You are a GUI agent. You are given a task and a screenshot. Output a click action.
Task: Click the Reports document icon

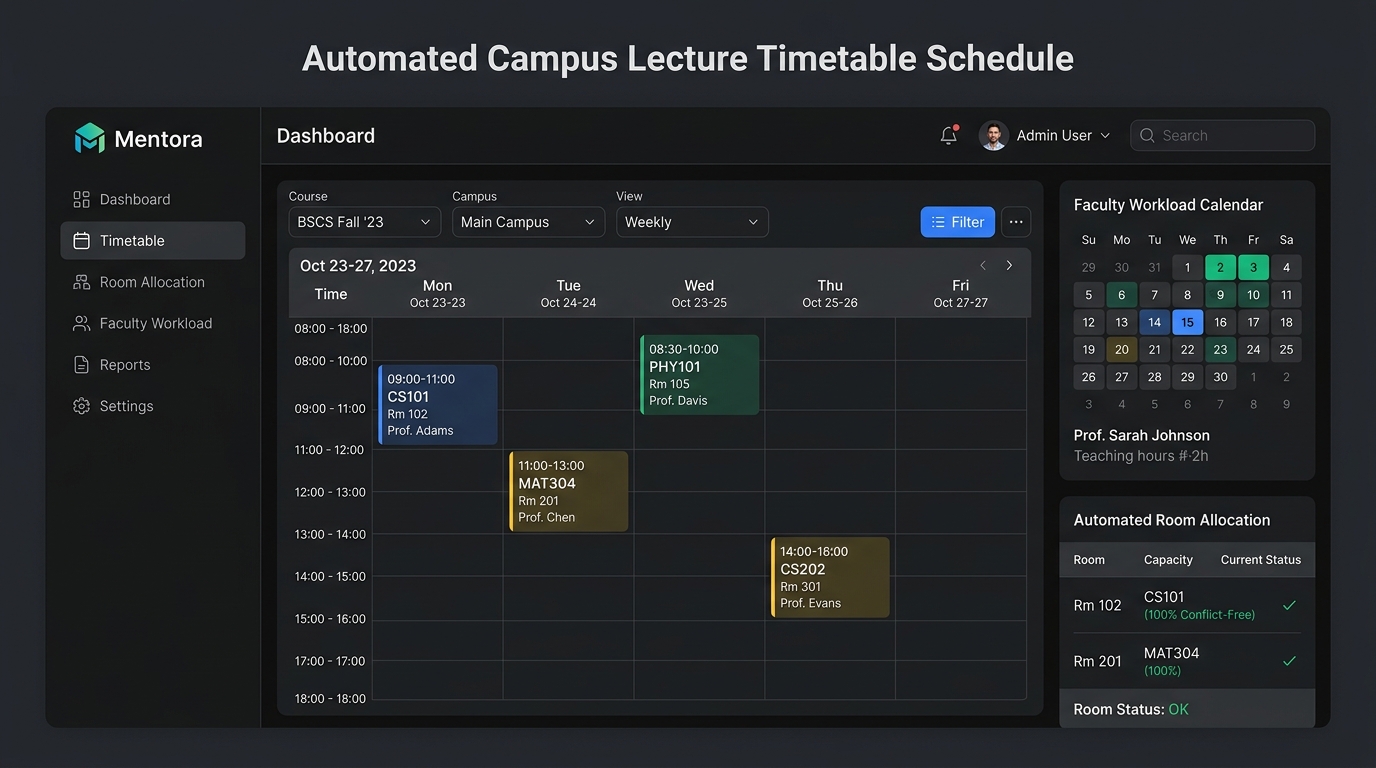click(82, 365)
